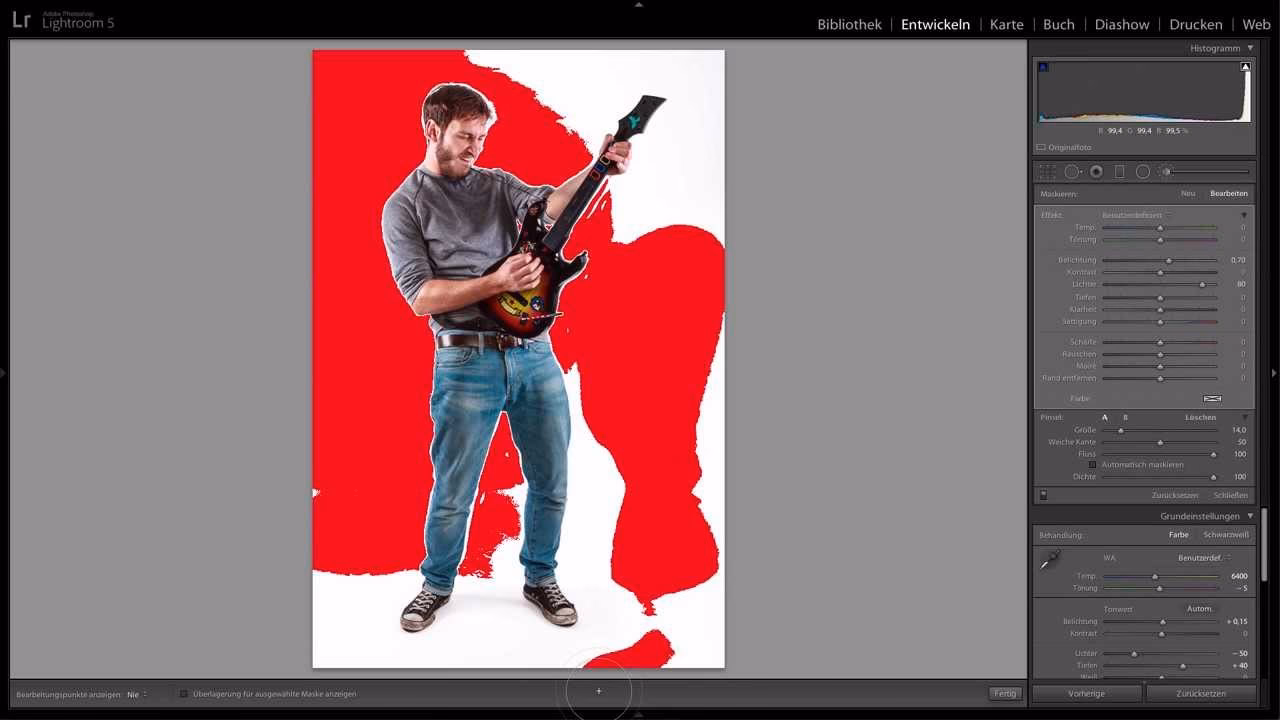Pick up the White Balance eyedropper
Viewport: 1280px width, 720px height.
(x=1048, y=561)
